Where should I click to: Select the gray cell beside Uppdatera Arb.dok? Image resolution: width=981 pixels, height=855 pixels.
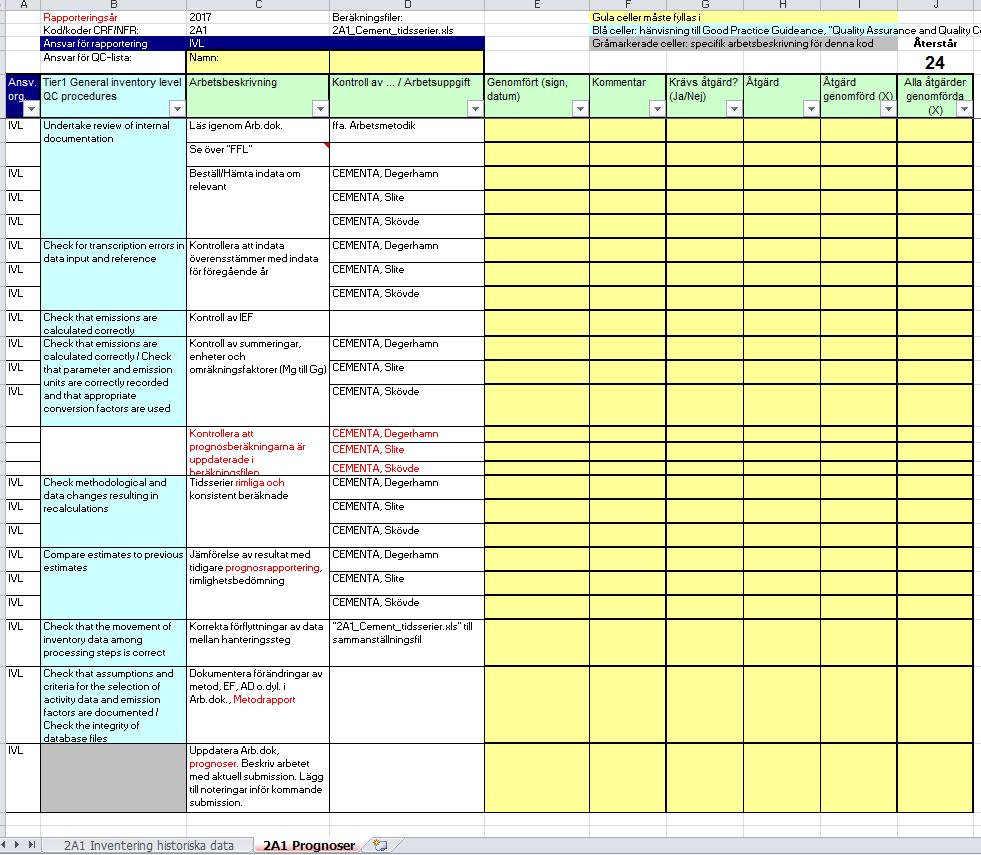(113, 777)
